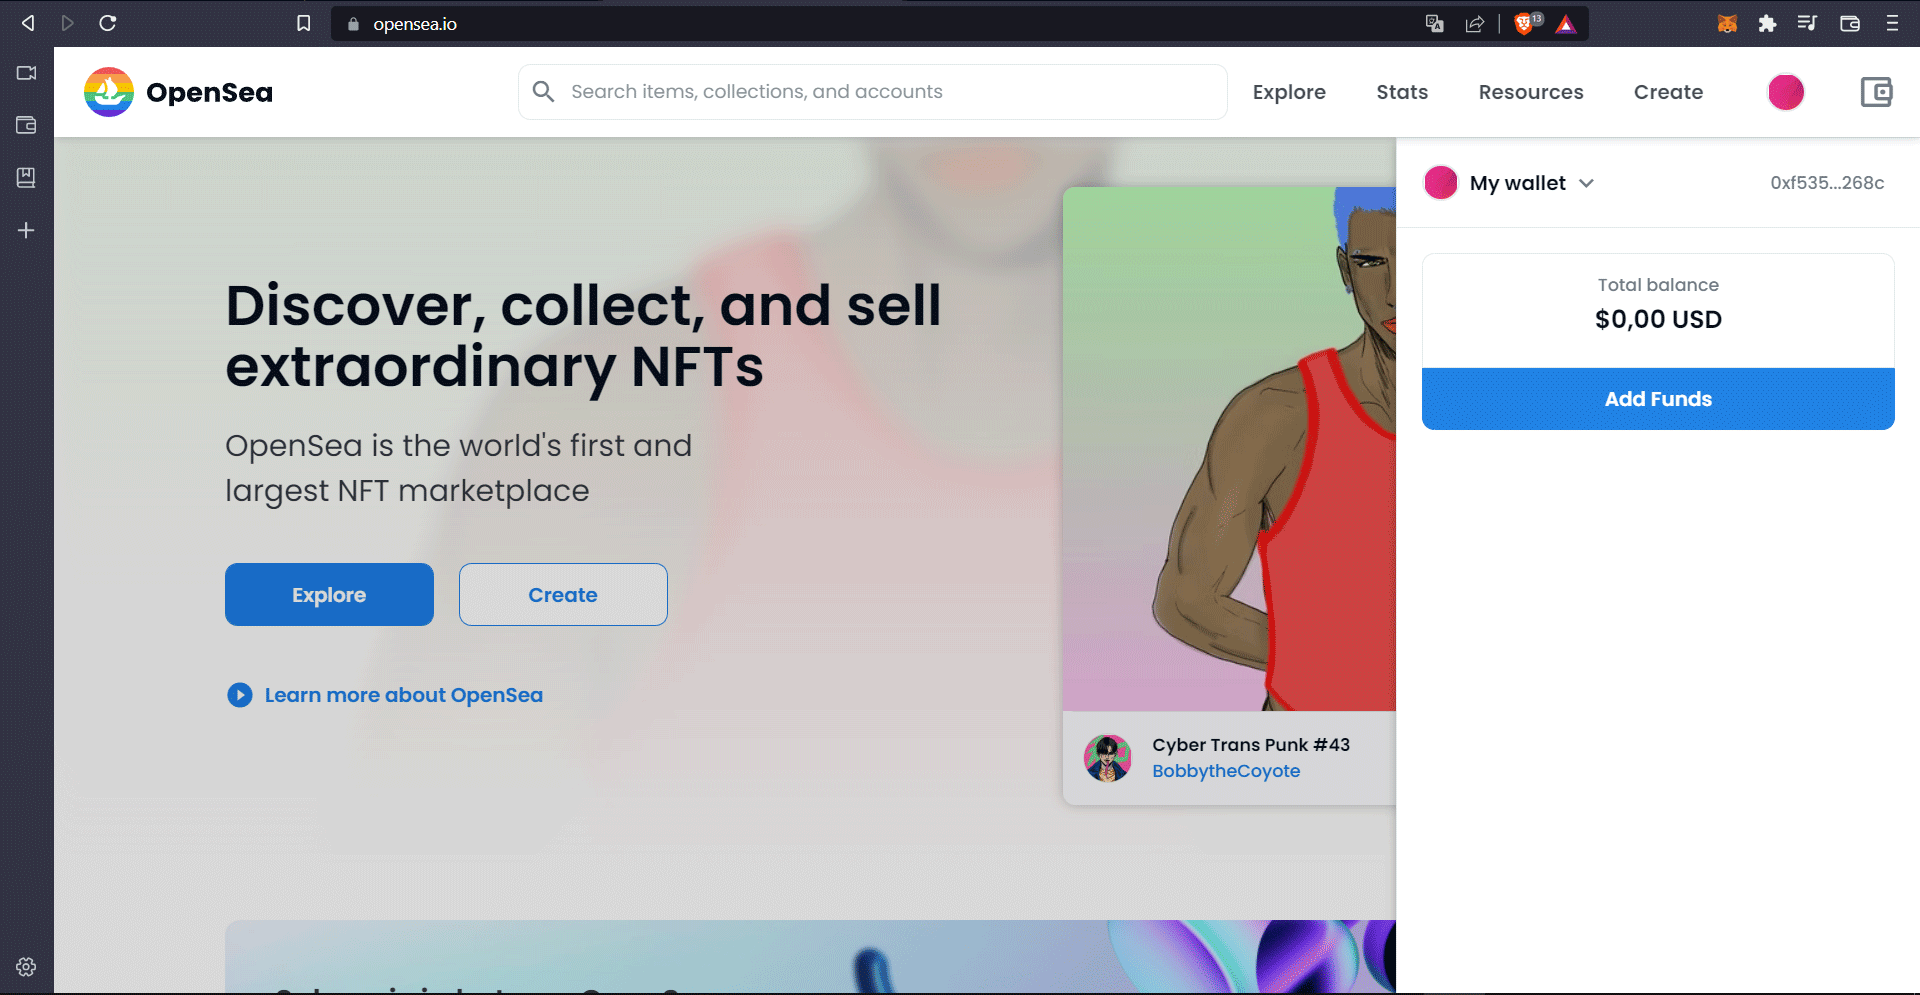Image resolution: width=1920 pixels, height=995 pixels.
Task: Click the OpenSea ship logo
Action: pyautogui.click(x=109, y=92)
